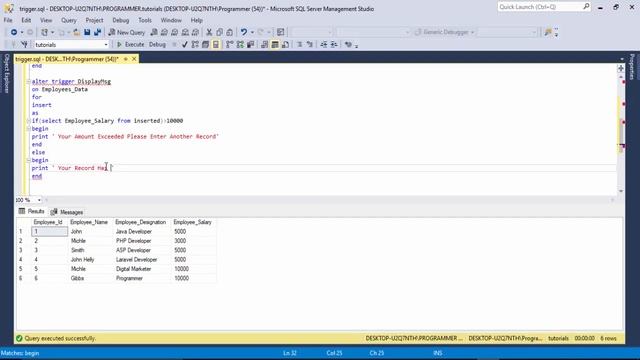Click the Quick Launch search field
640x360 pixels.
[544, 7]
